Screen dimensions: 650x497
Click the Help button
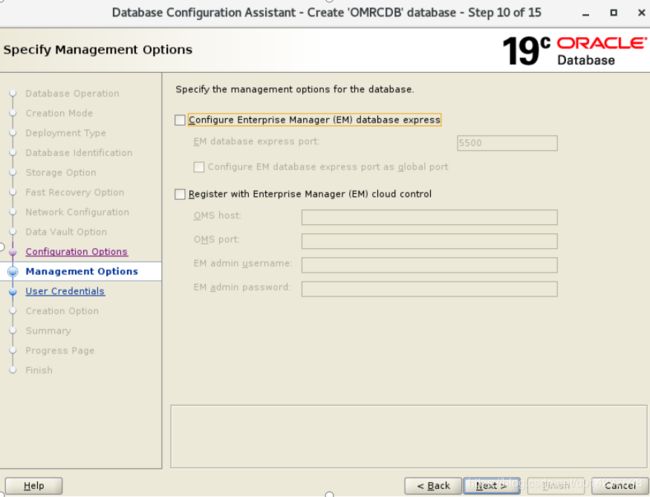34,486
